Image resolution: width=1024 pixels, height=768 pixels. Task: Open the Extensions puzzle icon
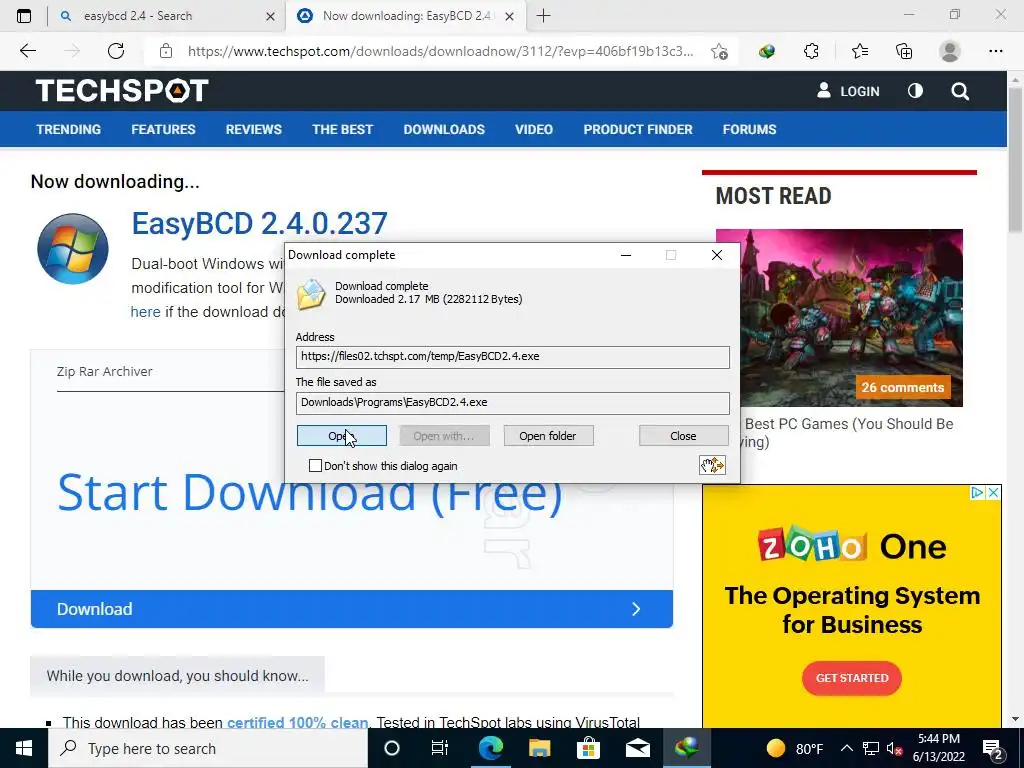[811, 51]
